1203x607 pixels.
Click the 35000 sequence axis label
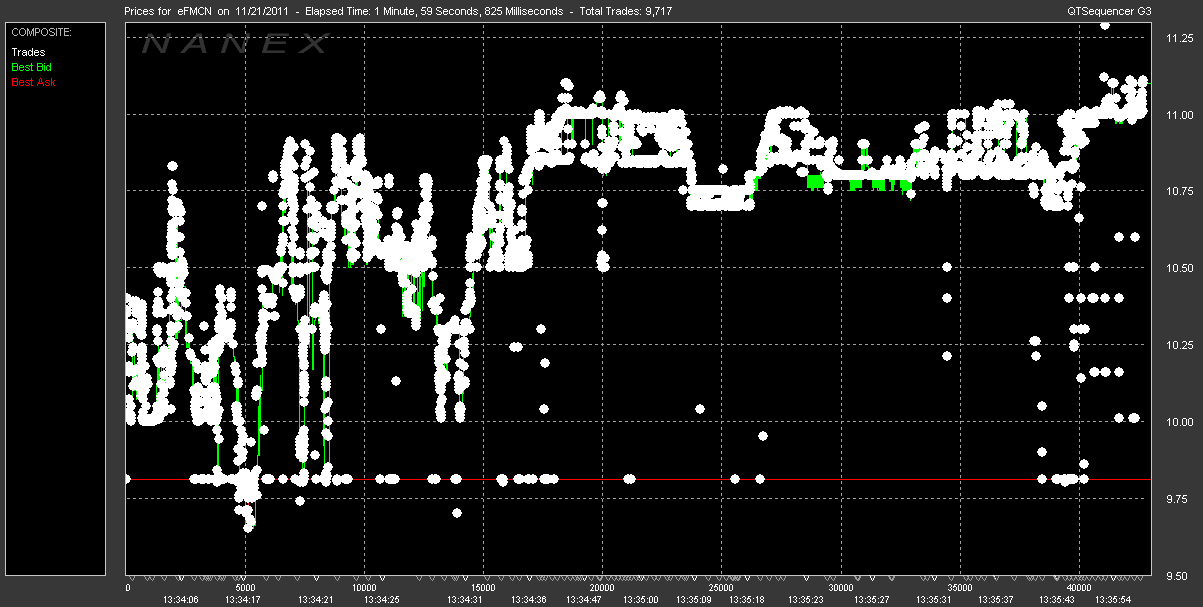coord(960,588)
